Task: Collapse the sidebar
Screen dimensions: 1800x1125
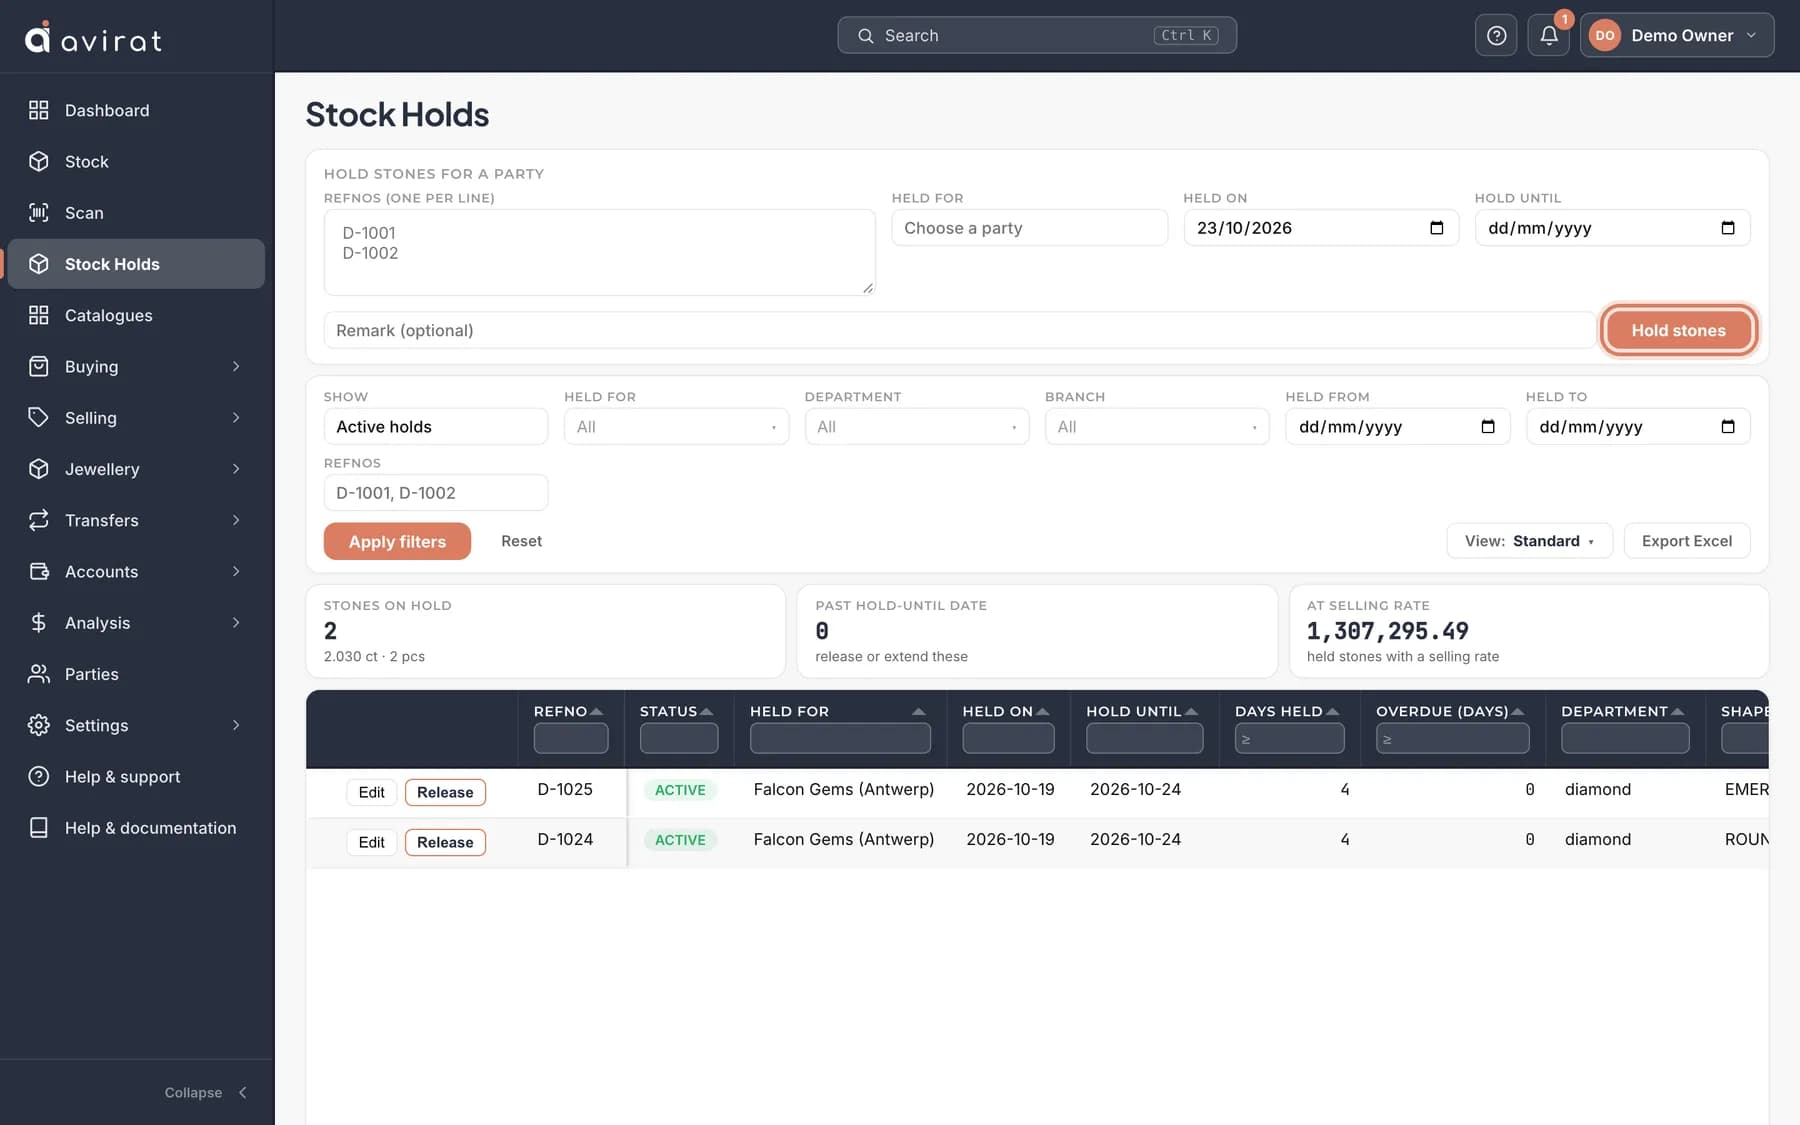Action: 206,1092
